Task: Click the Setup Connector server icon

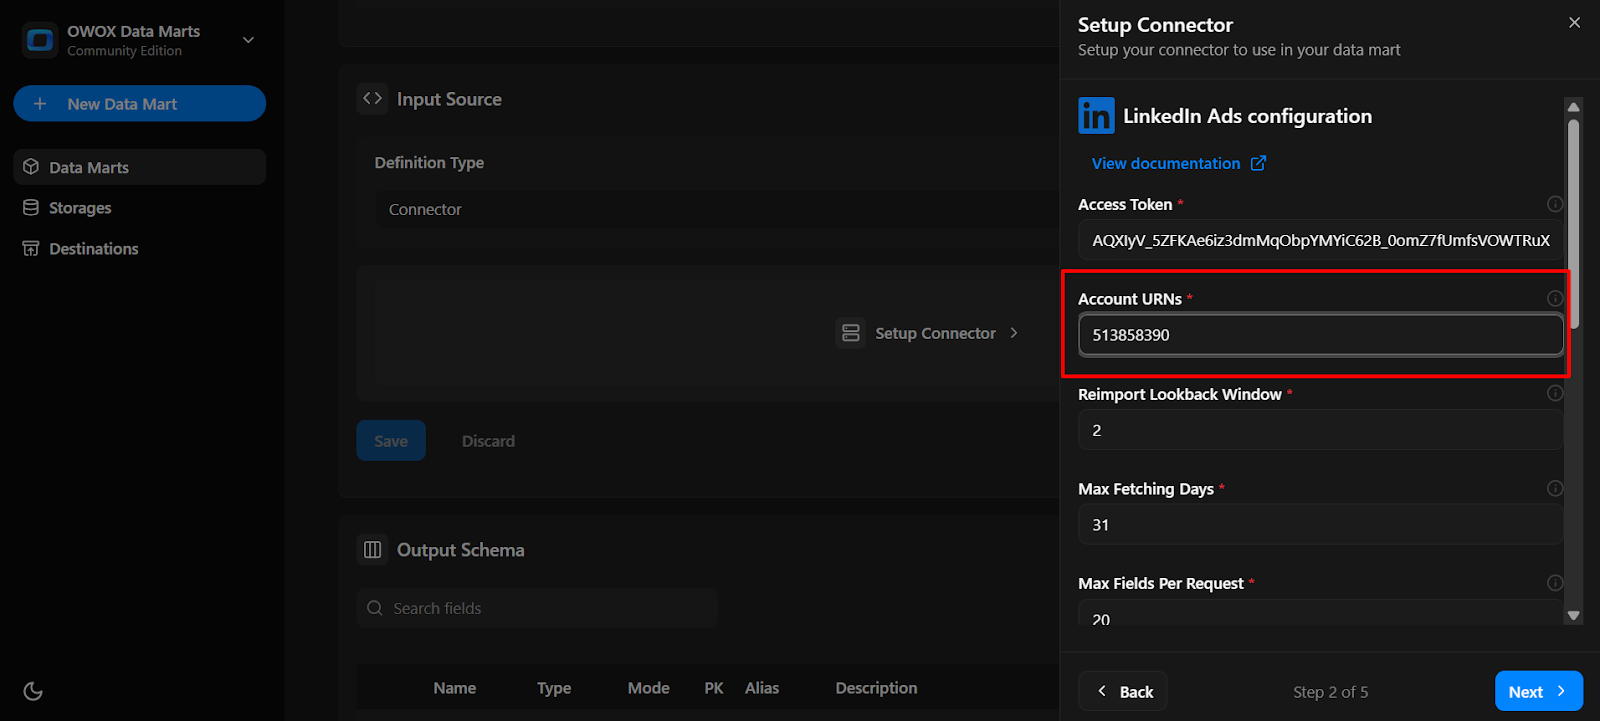Action: 851,333
